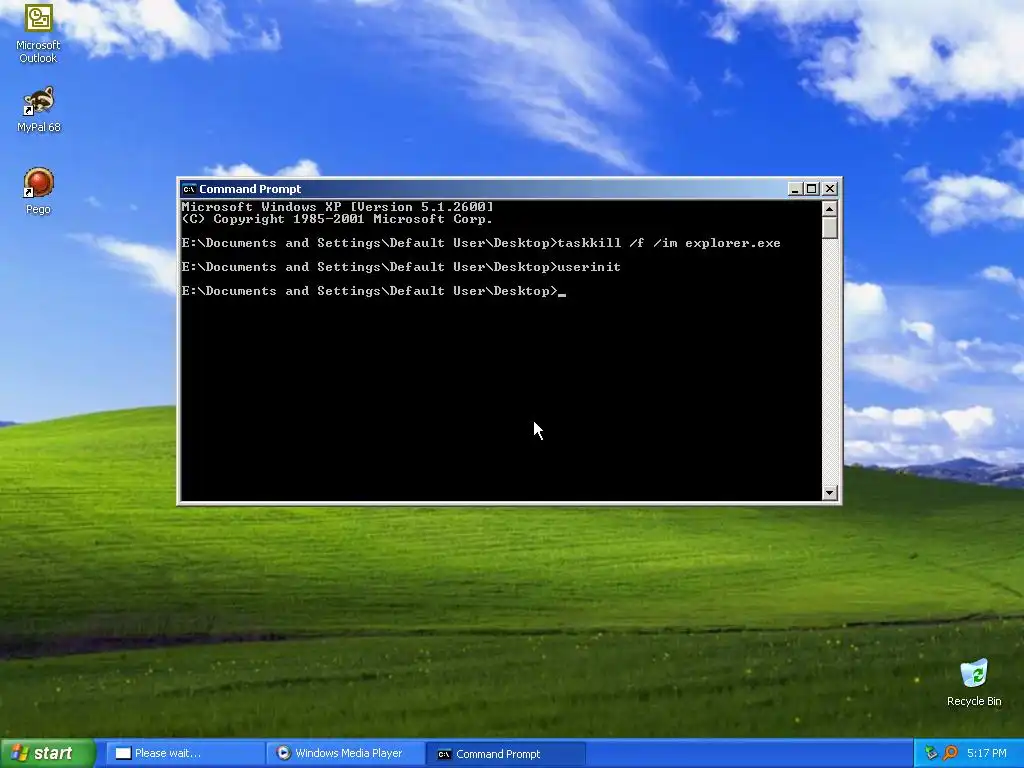Click the green network tray icon
This screenshot has width=1024, height=768.
point(931,753)
